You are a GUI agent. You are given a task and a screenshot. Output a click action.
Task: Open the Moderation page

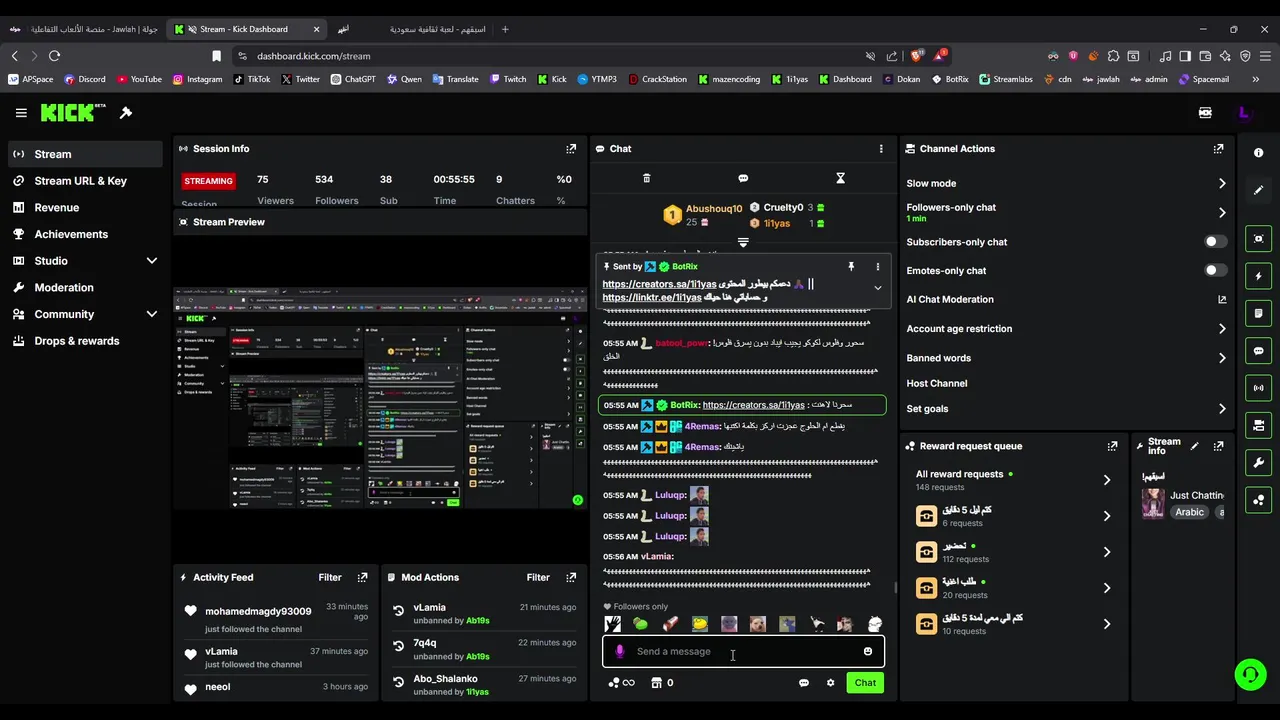(85, 287)
